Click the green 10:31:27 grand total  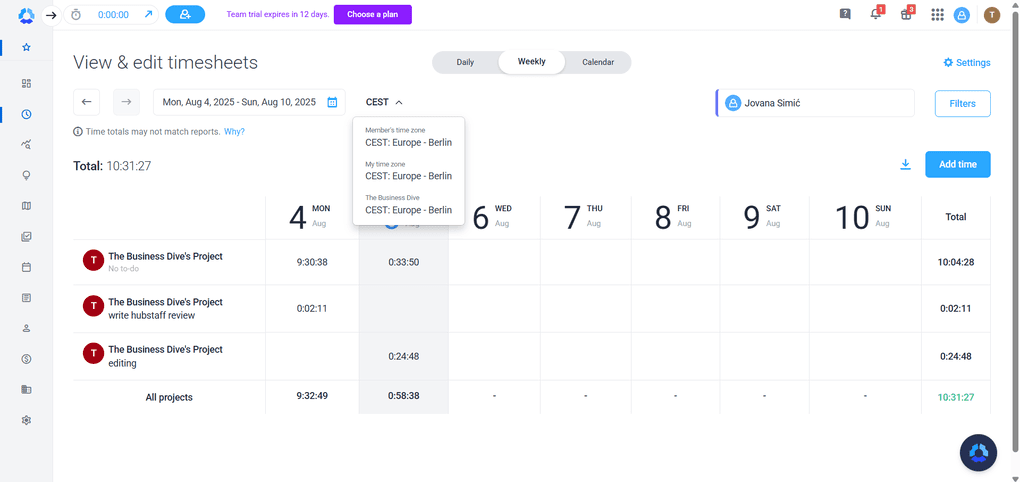point(956,397)
